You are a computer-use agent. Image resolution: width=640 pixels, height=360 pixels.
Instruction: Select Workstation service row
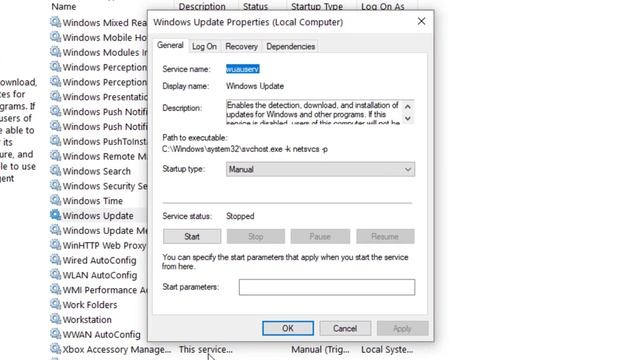coord(87,320)
